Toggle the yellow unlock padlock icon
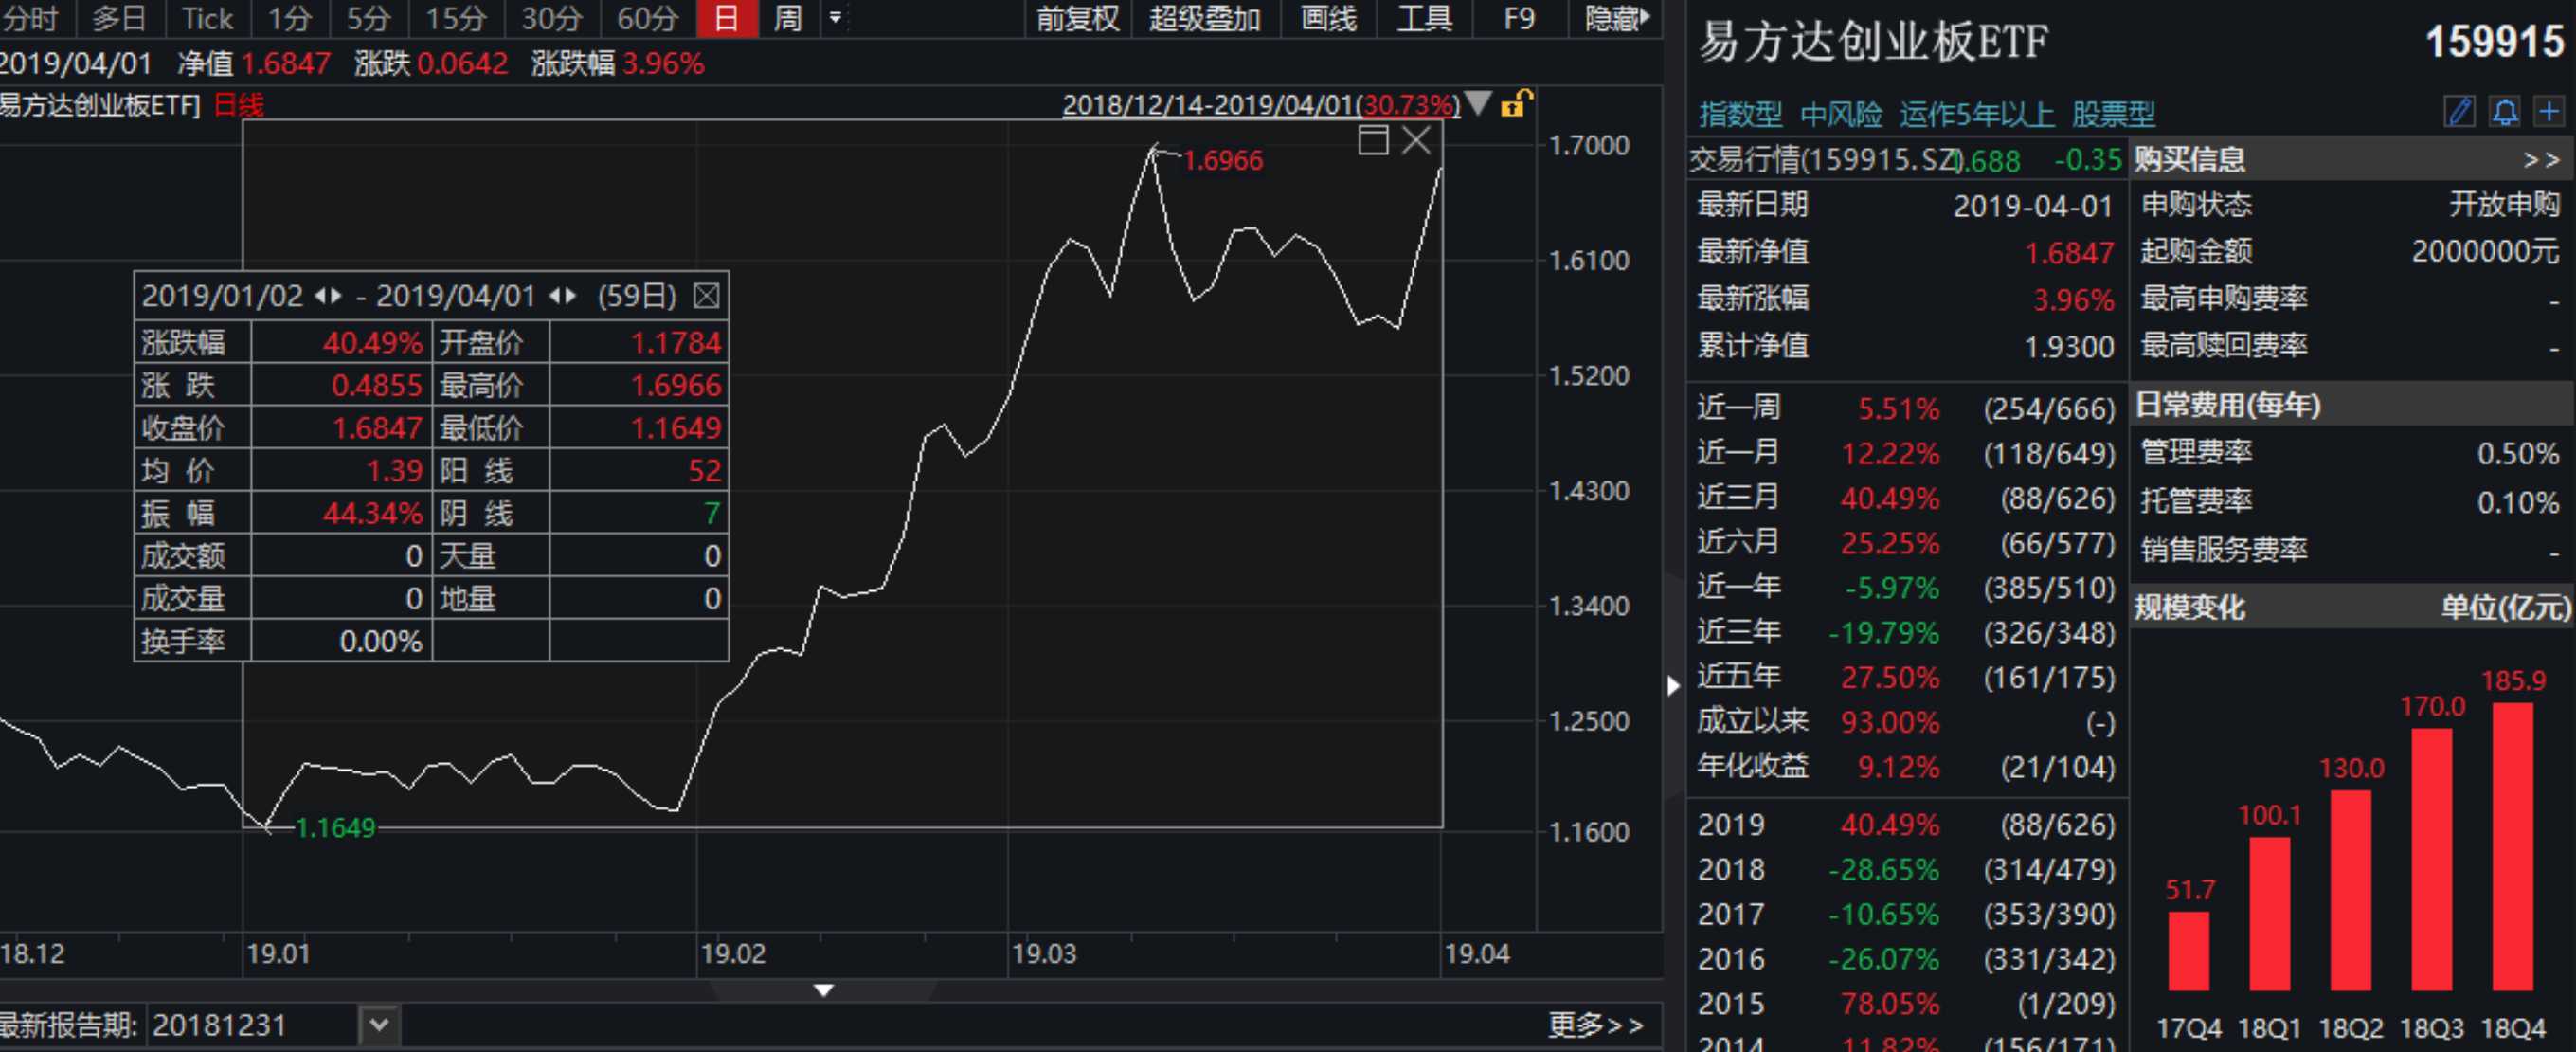Image resolution: width=2576 pixels, height=1052 pixels. [x=1516, y=103]
